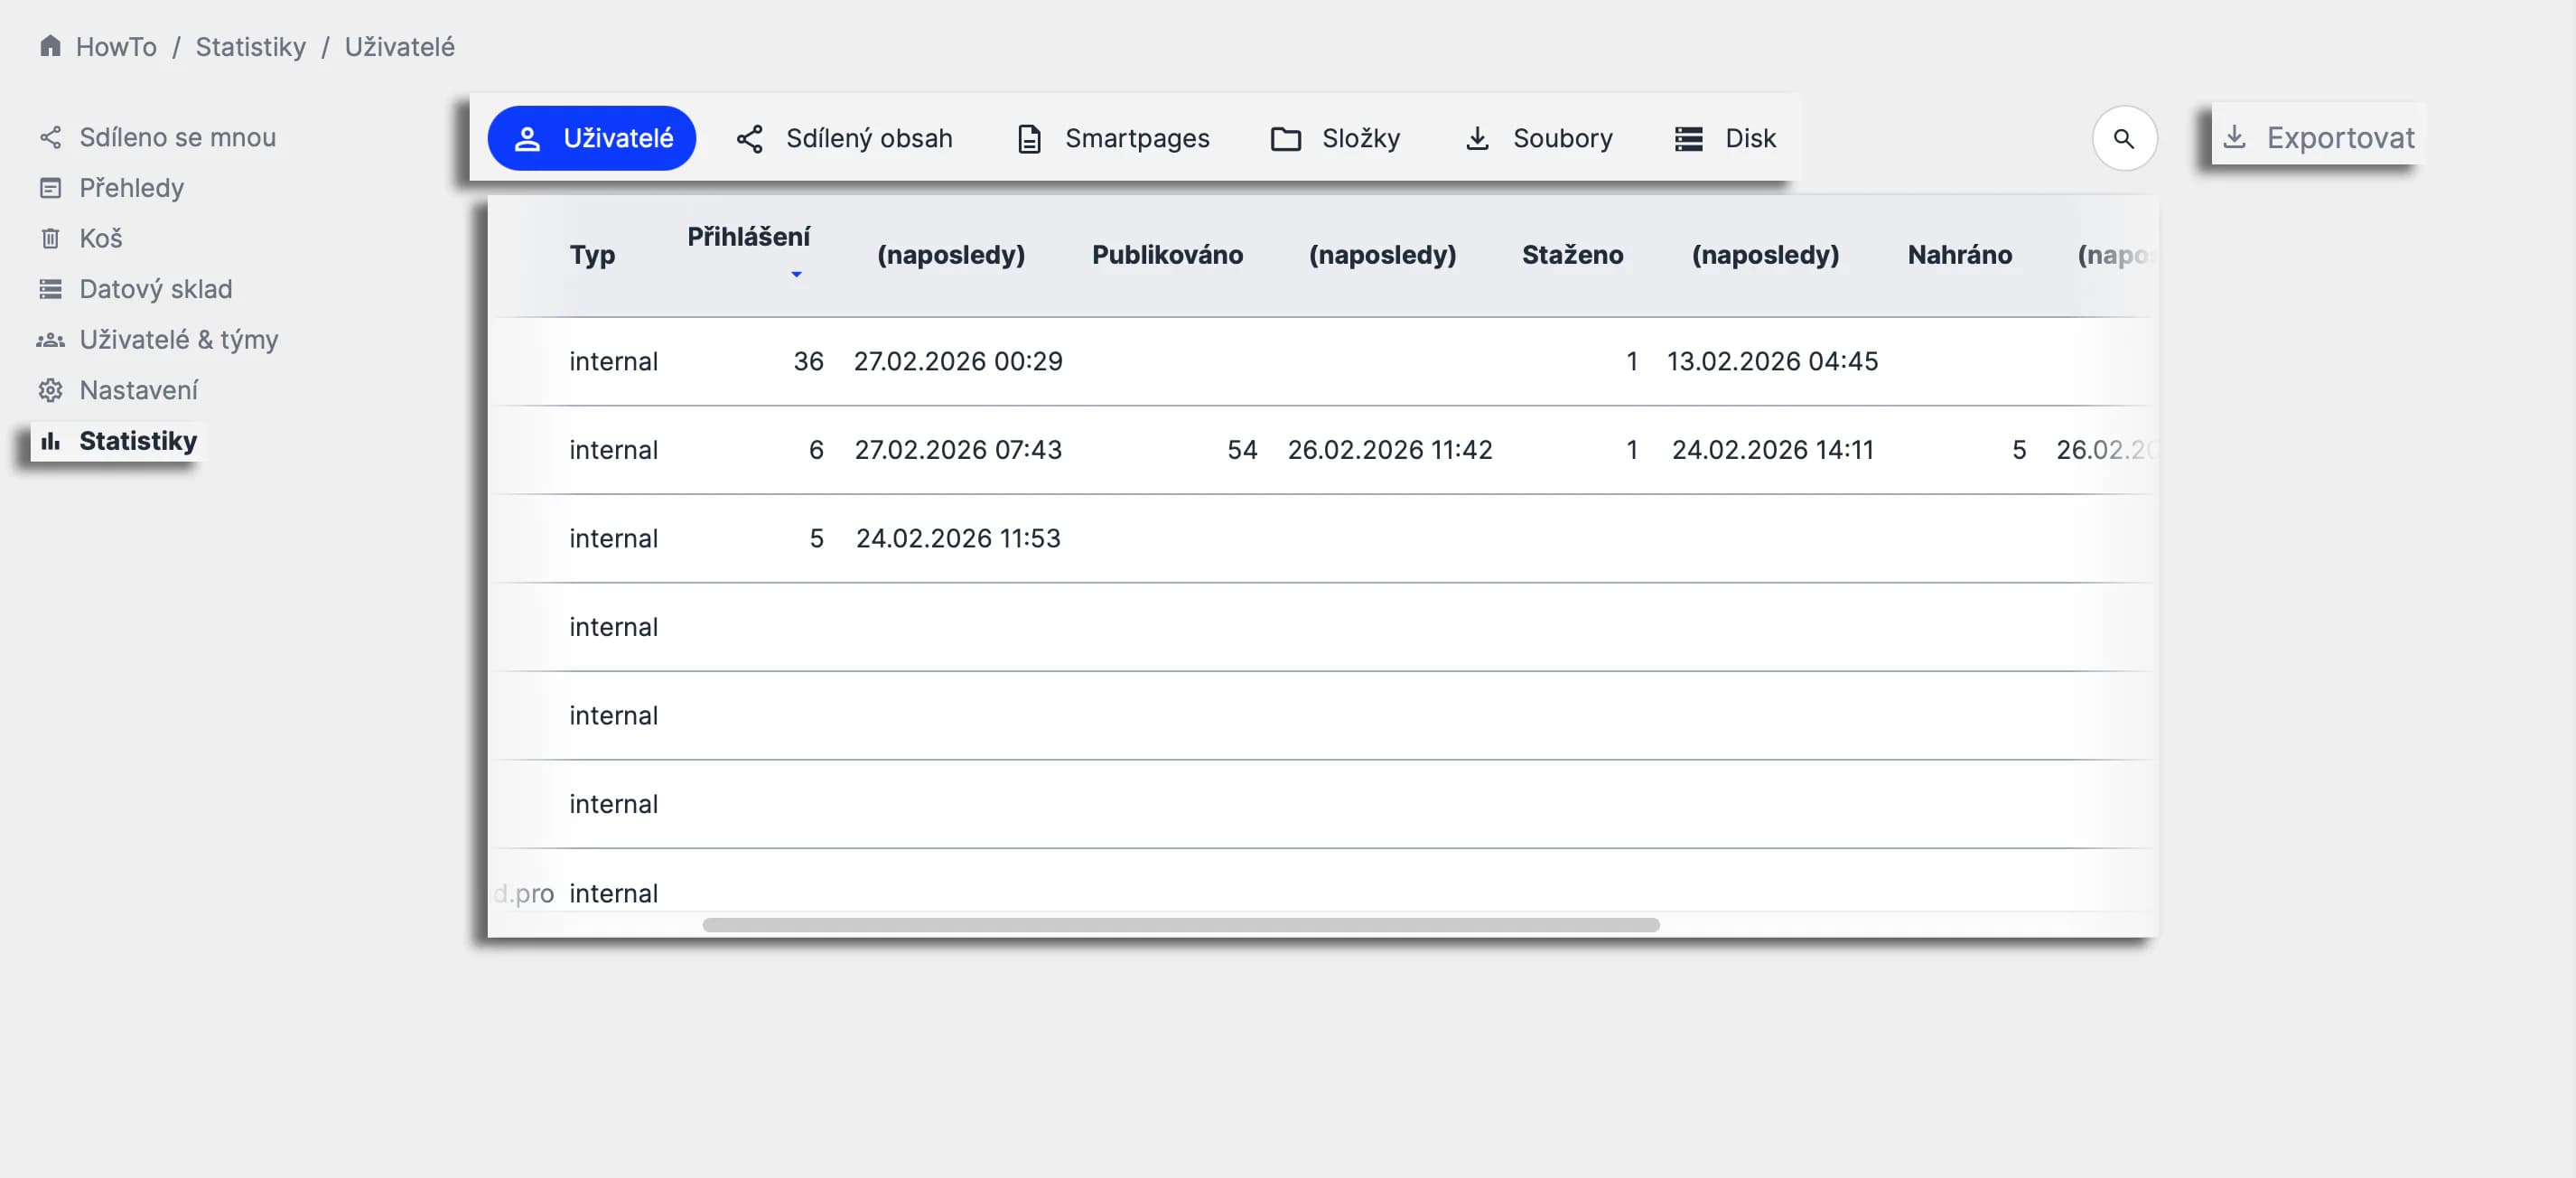Toggle the Přihlášení sort arrow
Screen dimensions: 2576x1178
point(796,274)
